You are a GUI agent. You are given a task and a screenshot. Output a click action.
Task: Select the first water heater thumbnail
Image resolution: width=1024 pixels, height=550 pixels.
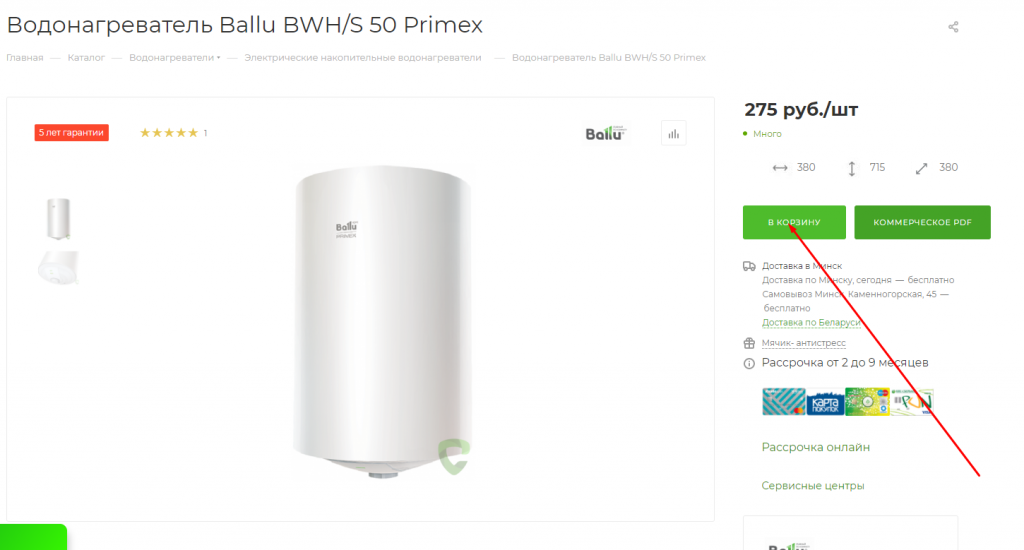point(57,218)
